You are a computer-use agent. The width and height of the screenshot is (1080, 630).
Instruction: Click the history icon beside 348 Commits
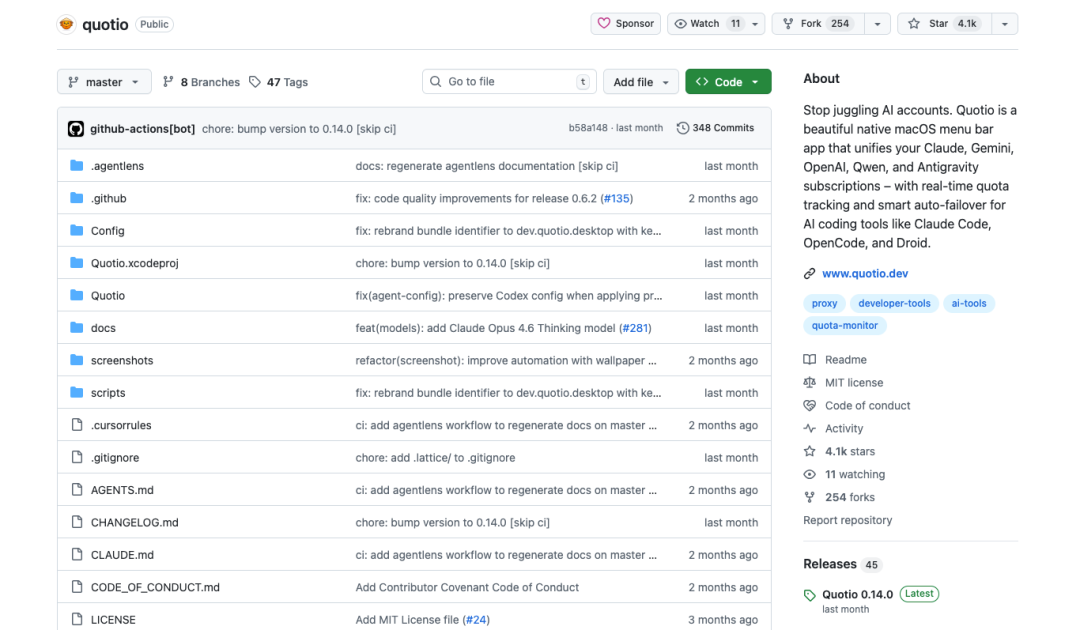[x=682, y=128]
